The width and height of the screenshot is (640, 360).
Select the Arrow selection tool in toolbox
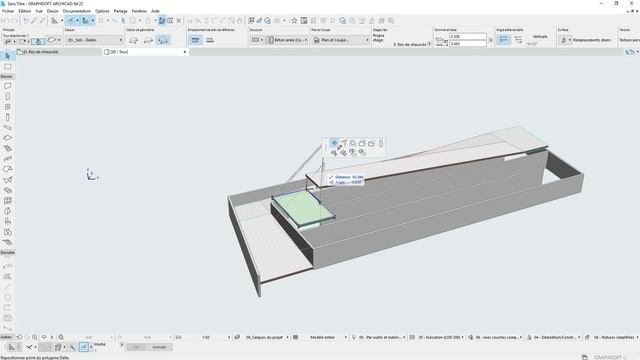[7, 56]
